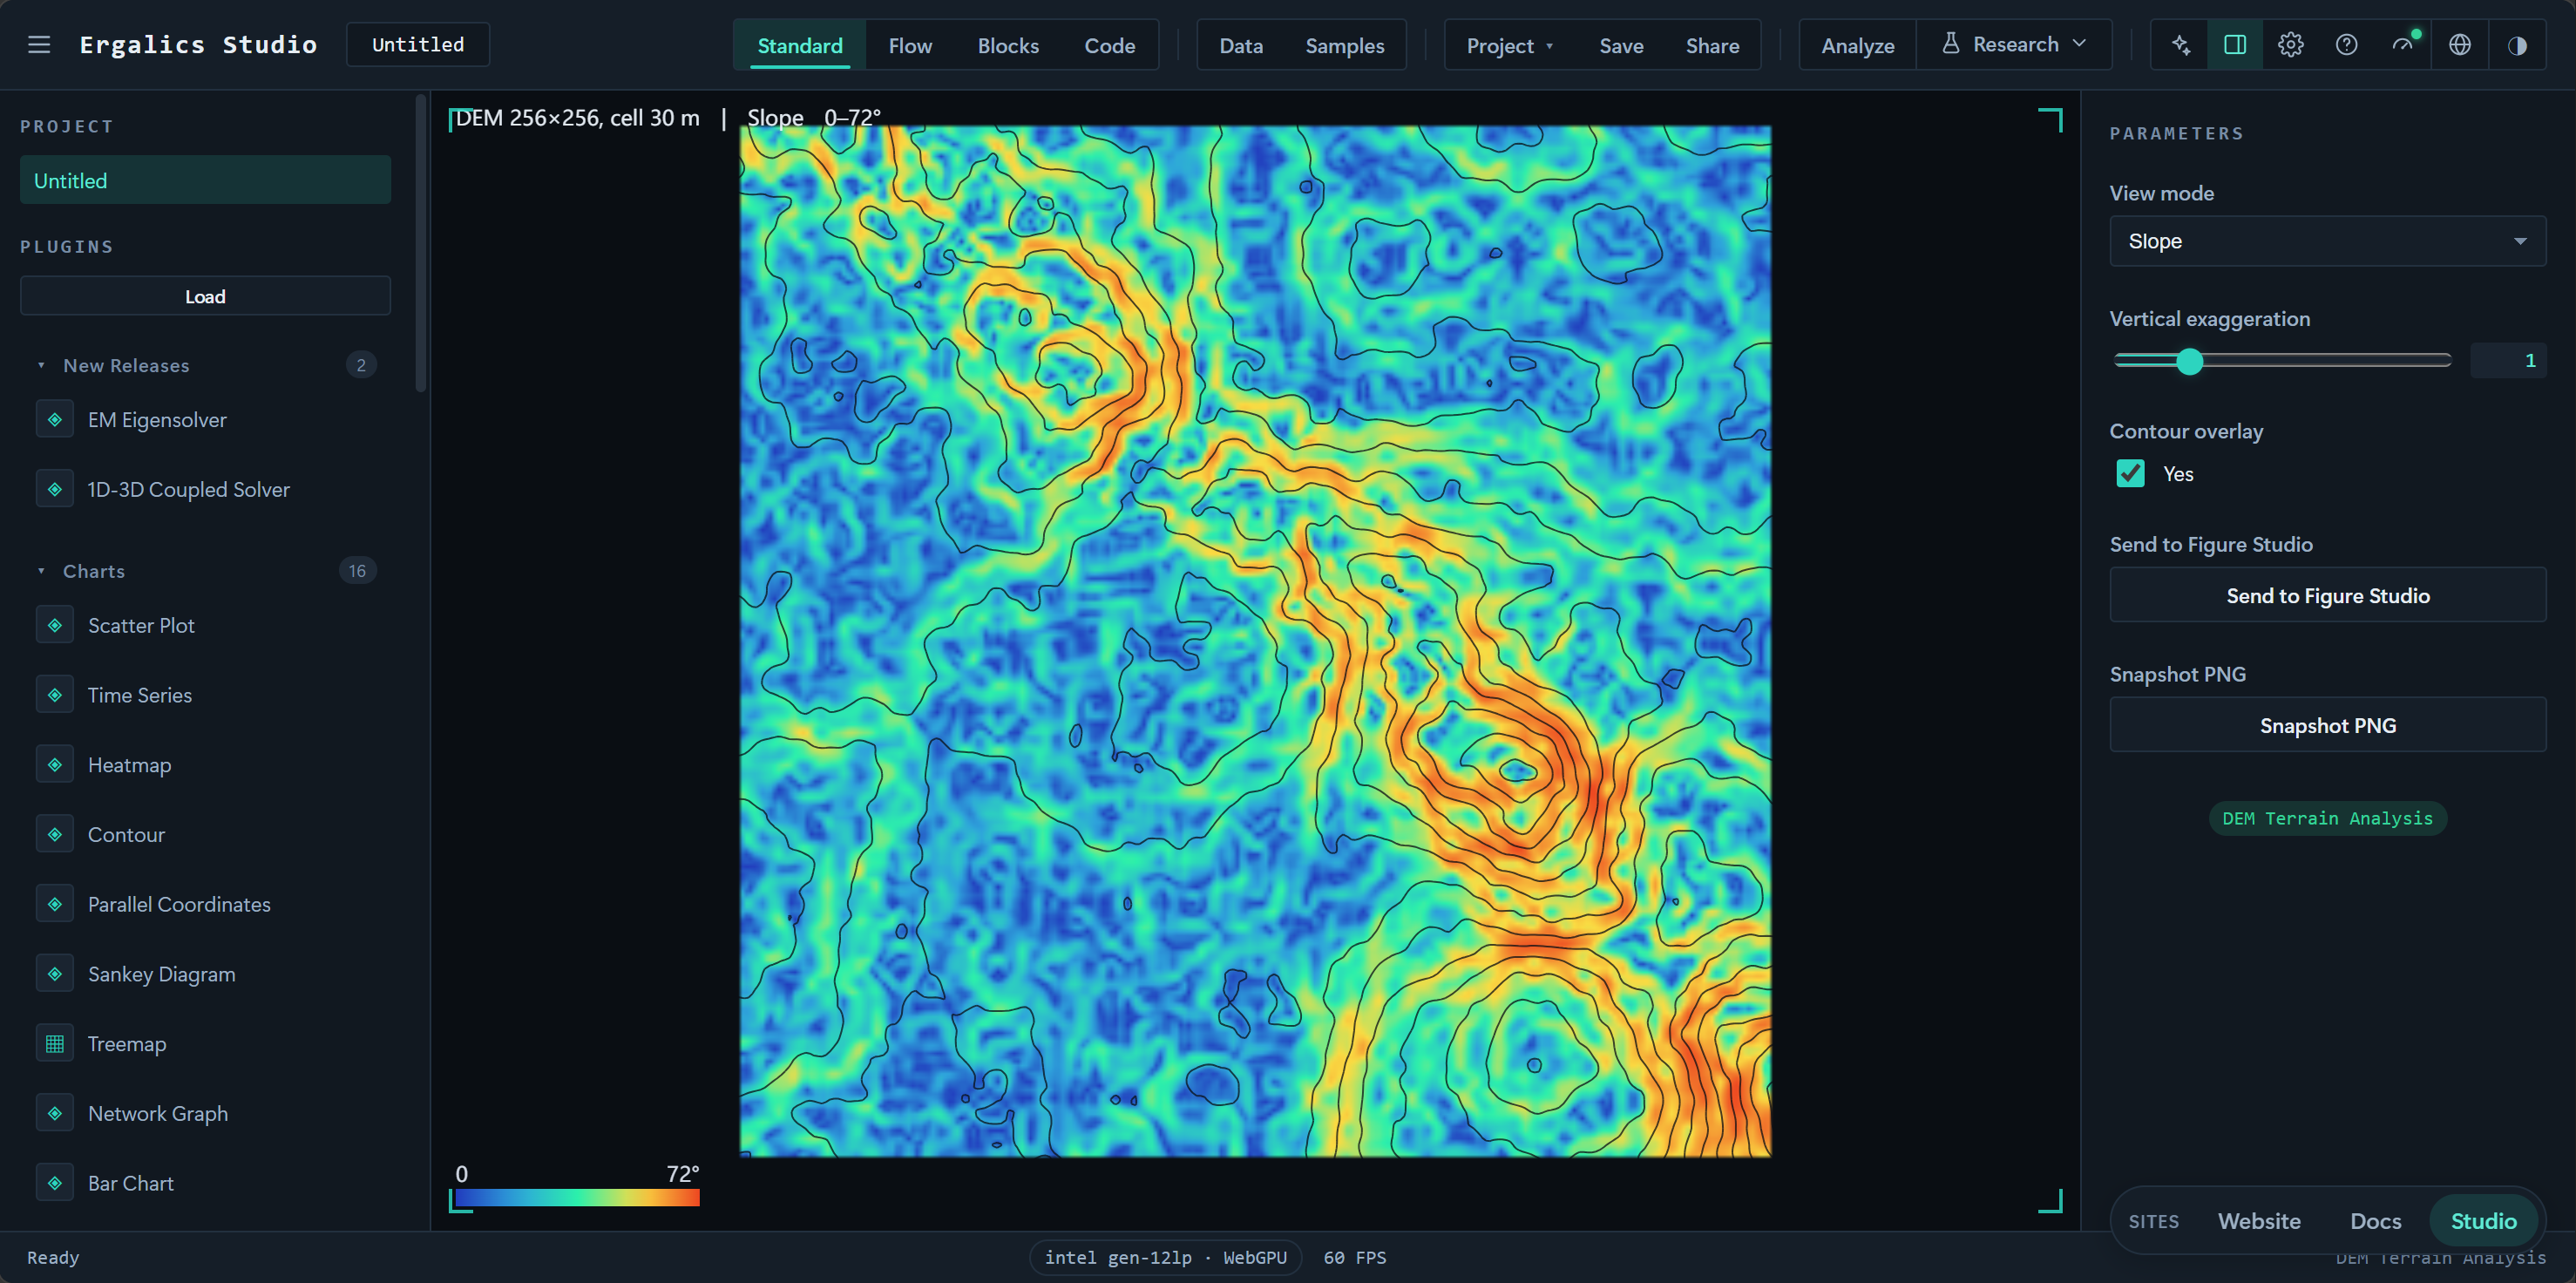This screenshot has width=2576, height=1283.
Task: Click the performance gauge icon
Action: click(2403, 45)
